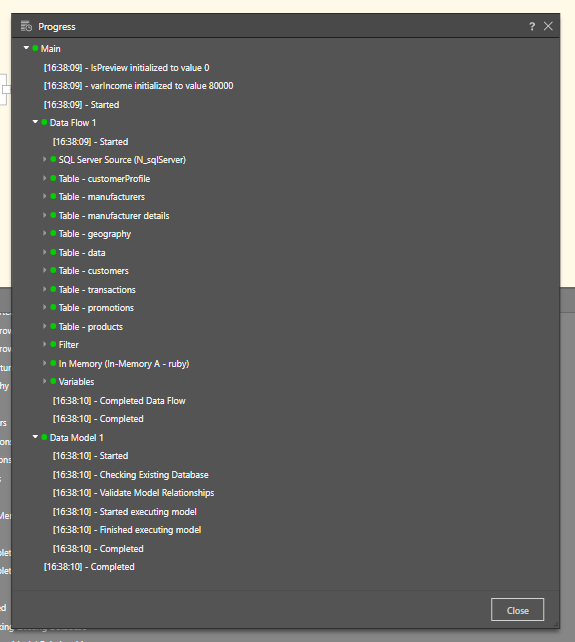Close the Progress dialog with X
Screen dimensions: 575x642
[x=548, y=26]
